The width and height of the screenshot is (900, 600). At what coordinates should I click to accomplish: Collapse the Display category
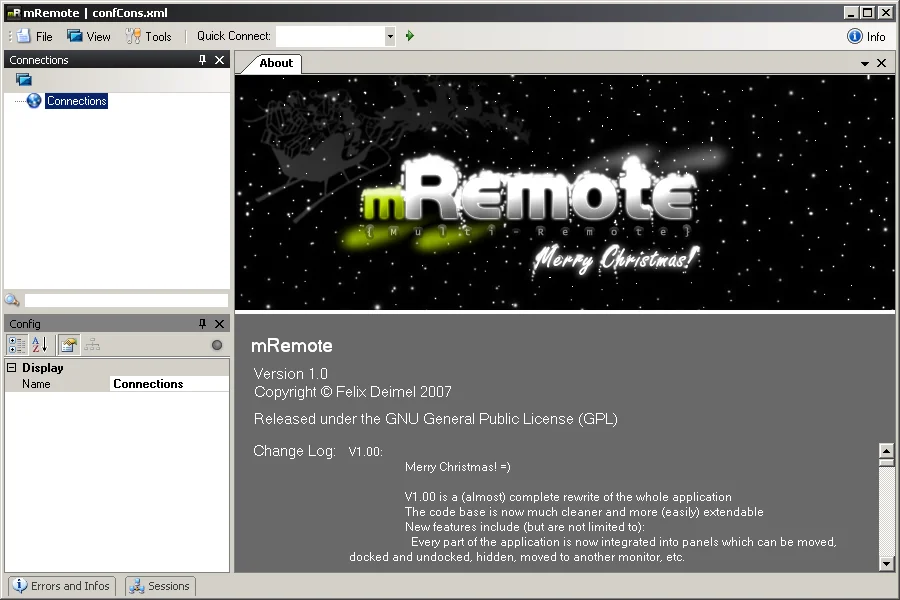coord(11,367)
